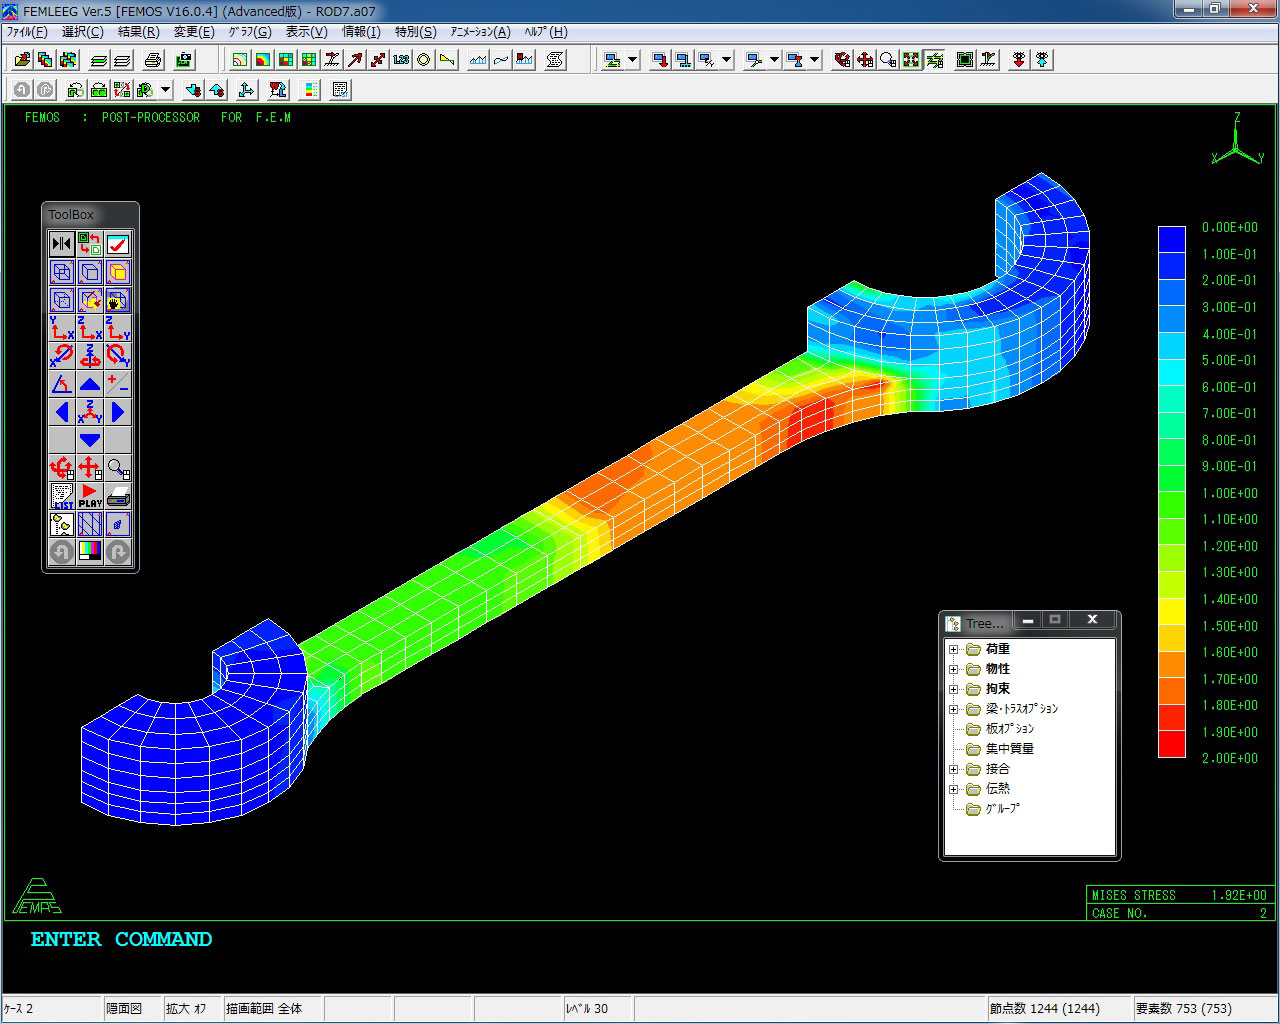The image size is (1280, 1024).
Task: Click the filled contour plot toolbar icon
Action: pyautogui.click(x=263, y=60)
